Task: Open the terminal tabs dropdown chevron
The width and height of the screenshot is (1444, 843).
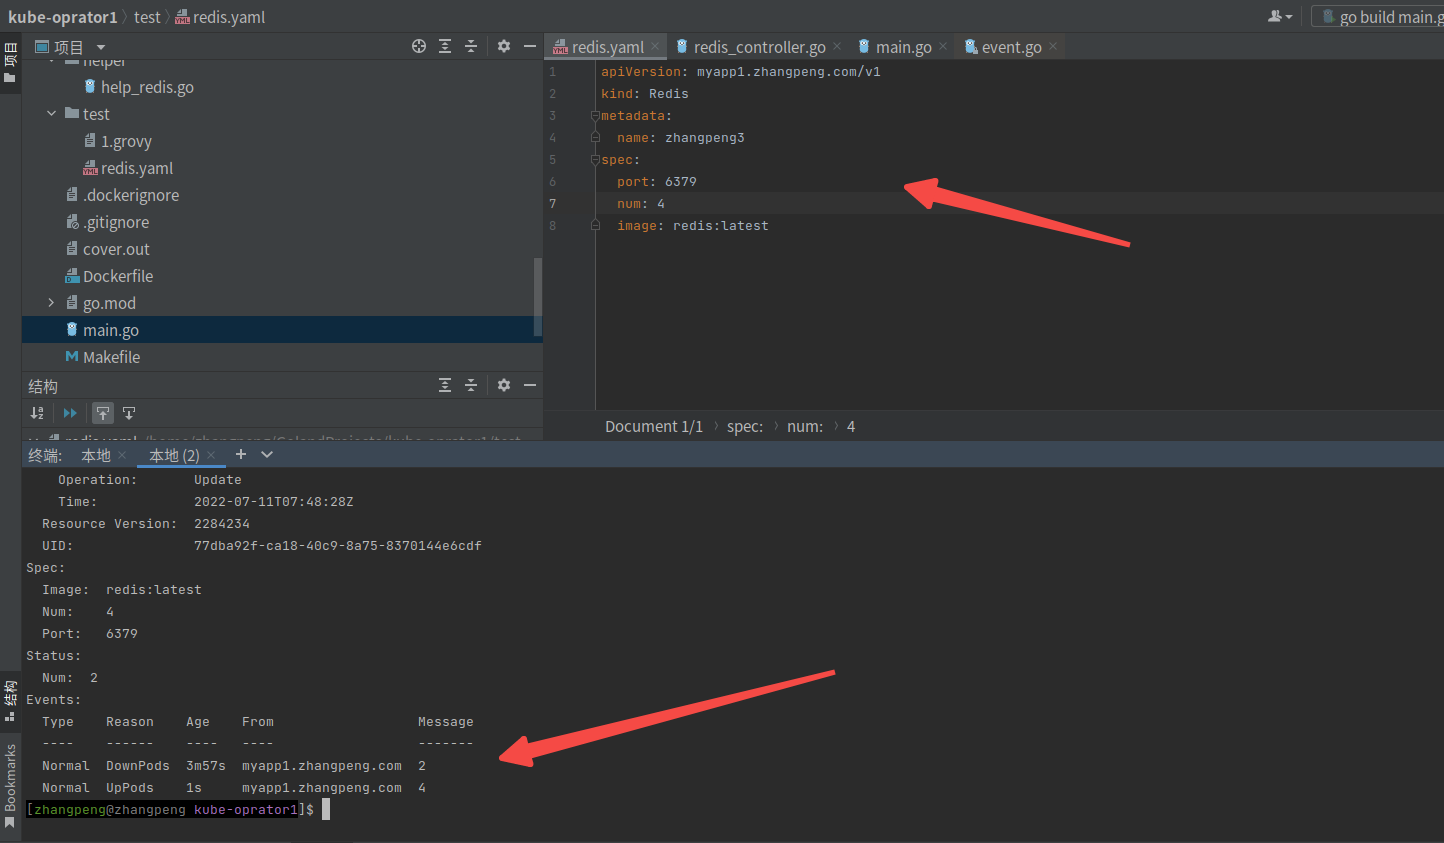Action: (267, 454)
